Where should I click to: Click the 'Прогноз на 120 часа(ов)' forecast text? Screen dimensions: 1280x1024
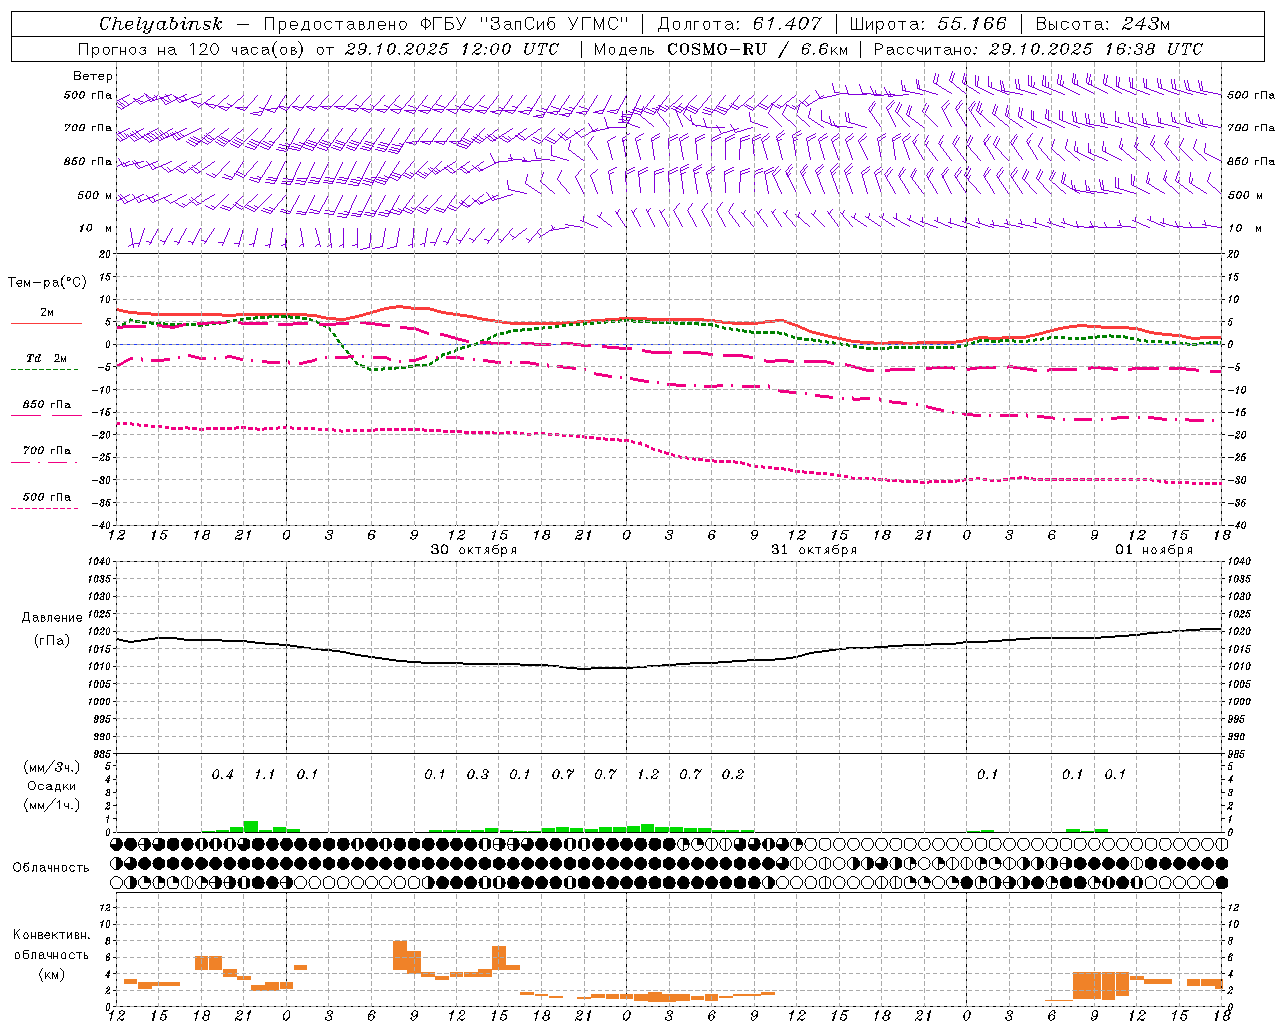[x=192, y=49]
